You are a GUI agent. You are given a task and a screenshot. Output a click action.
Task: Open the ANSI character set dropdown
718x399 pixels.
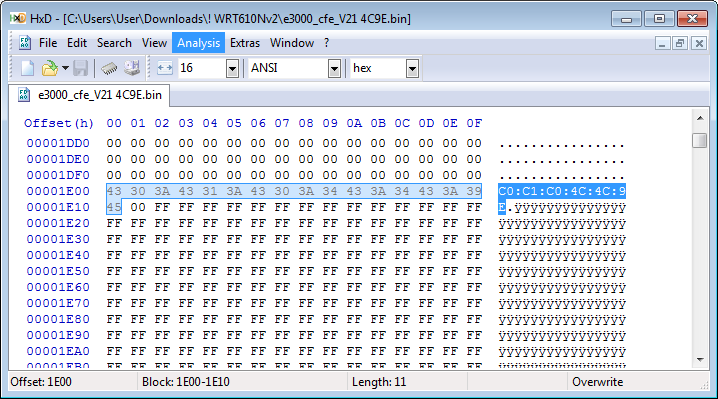pyautogui.click(x=335, y=69)
